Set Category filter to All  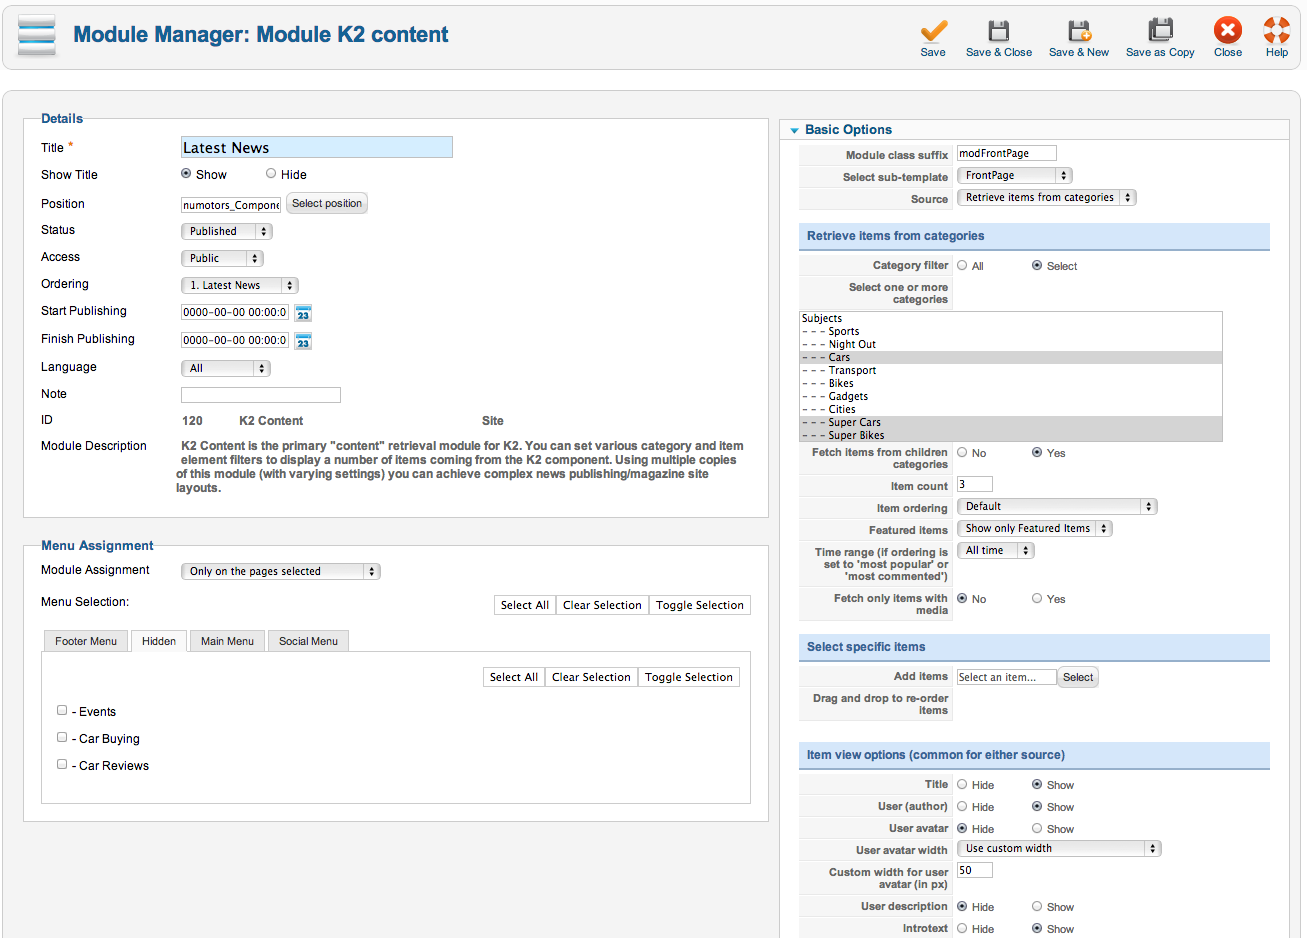[x=962, y=265]
